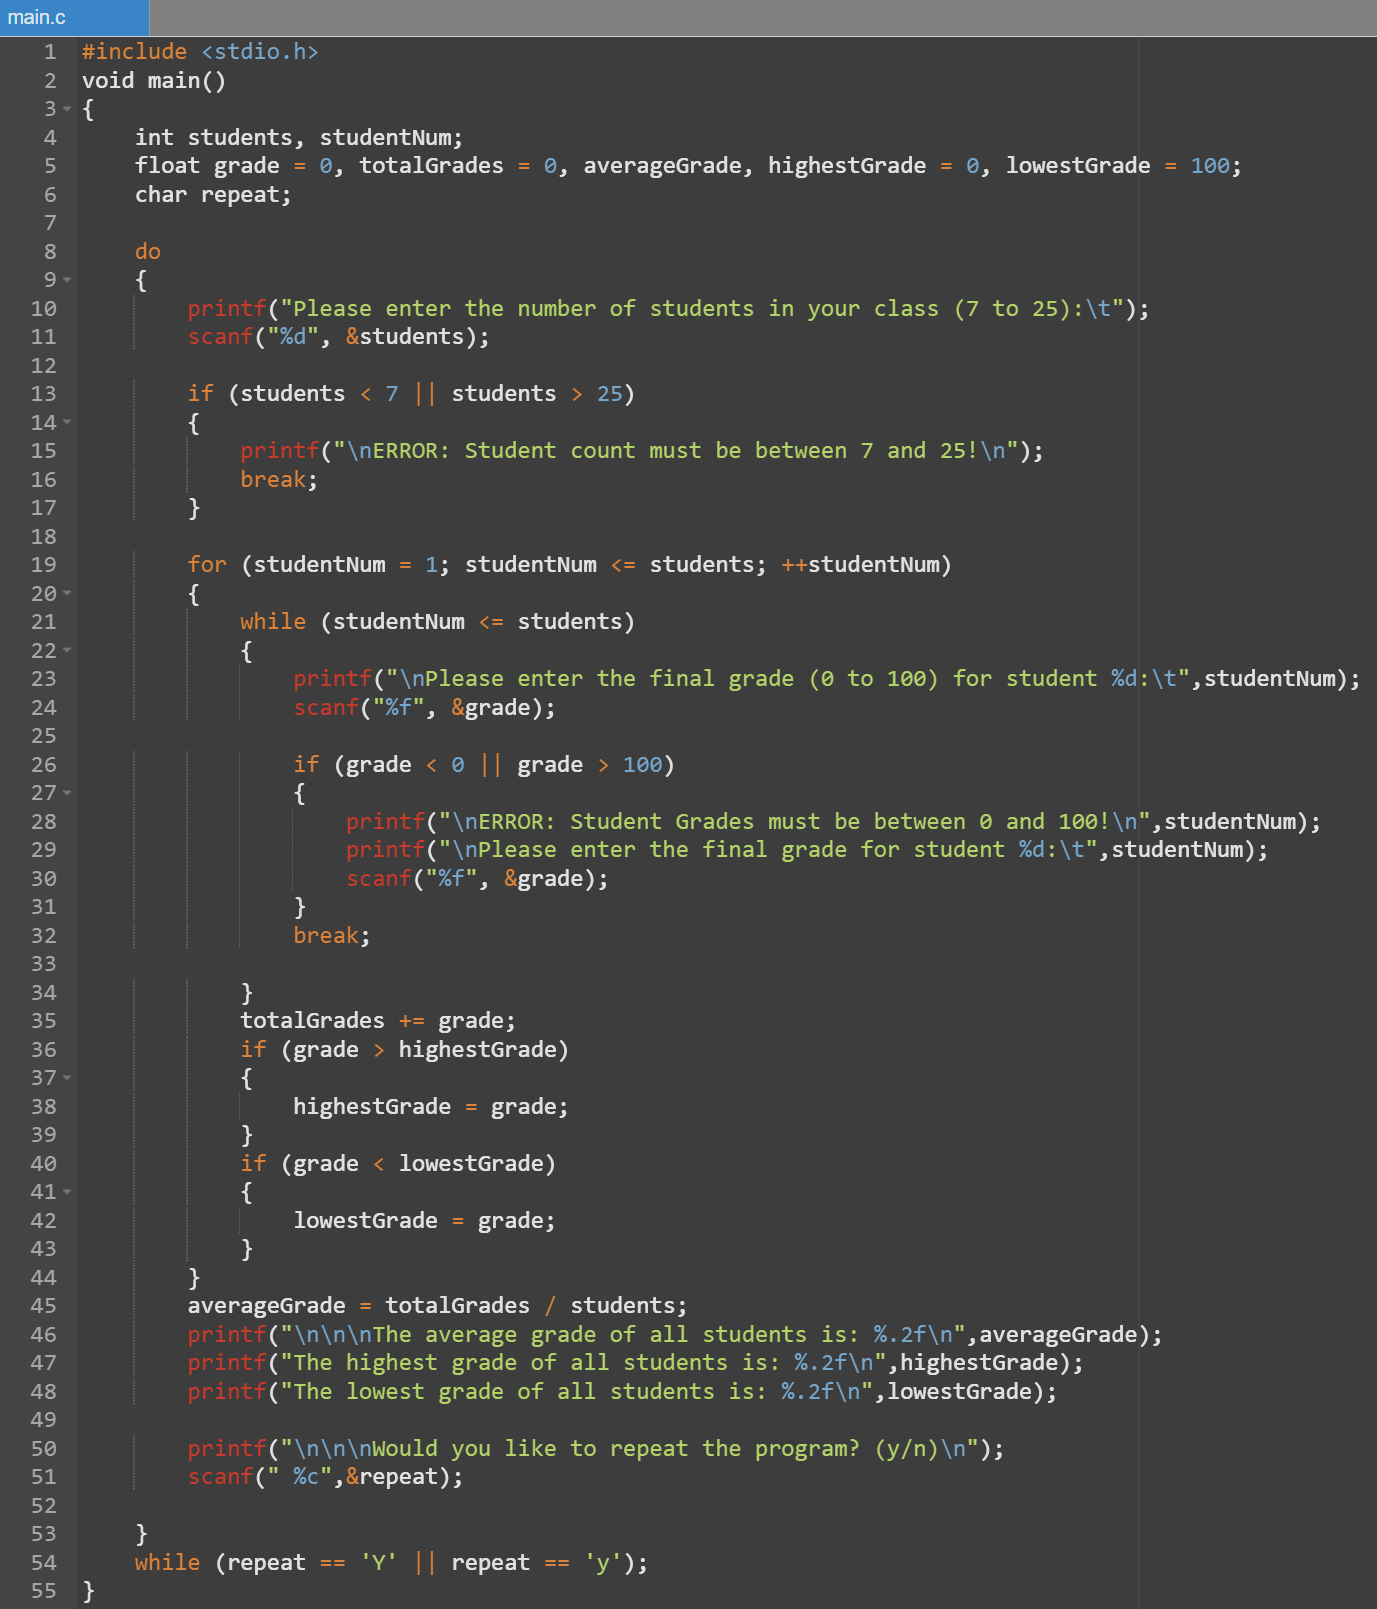Click 'lowestGrade = 100;' on line 5
The width and height of the screenshot is (1377, 1609).
(1124, 166)
